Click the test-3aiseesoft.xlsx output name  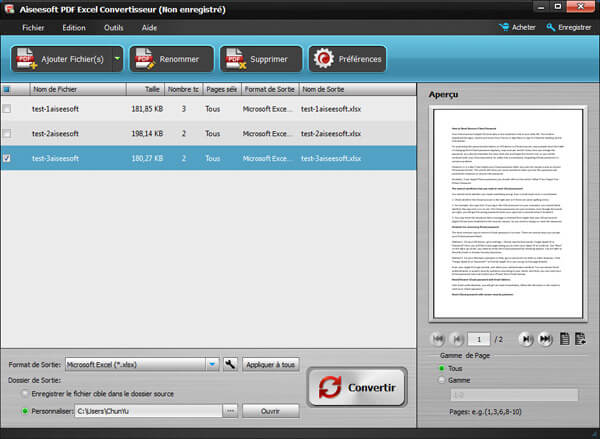(331, 158)
